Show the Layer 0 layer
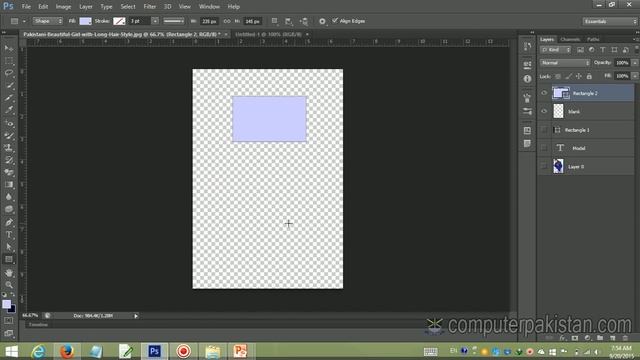The height and width of the screenshot is (360, 640). pos(544,166)
